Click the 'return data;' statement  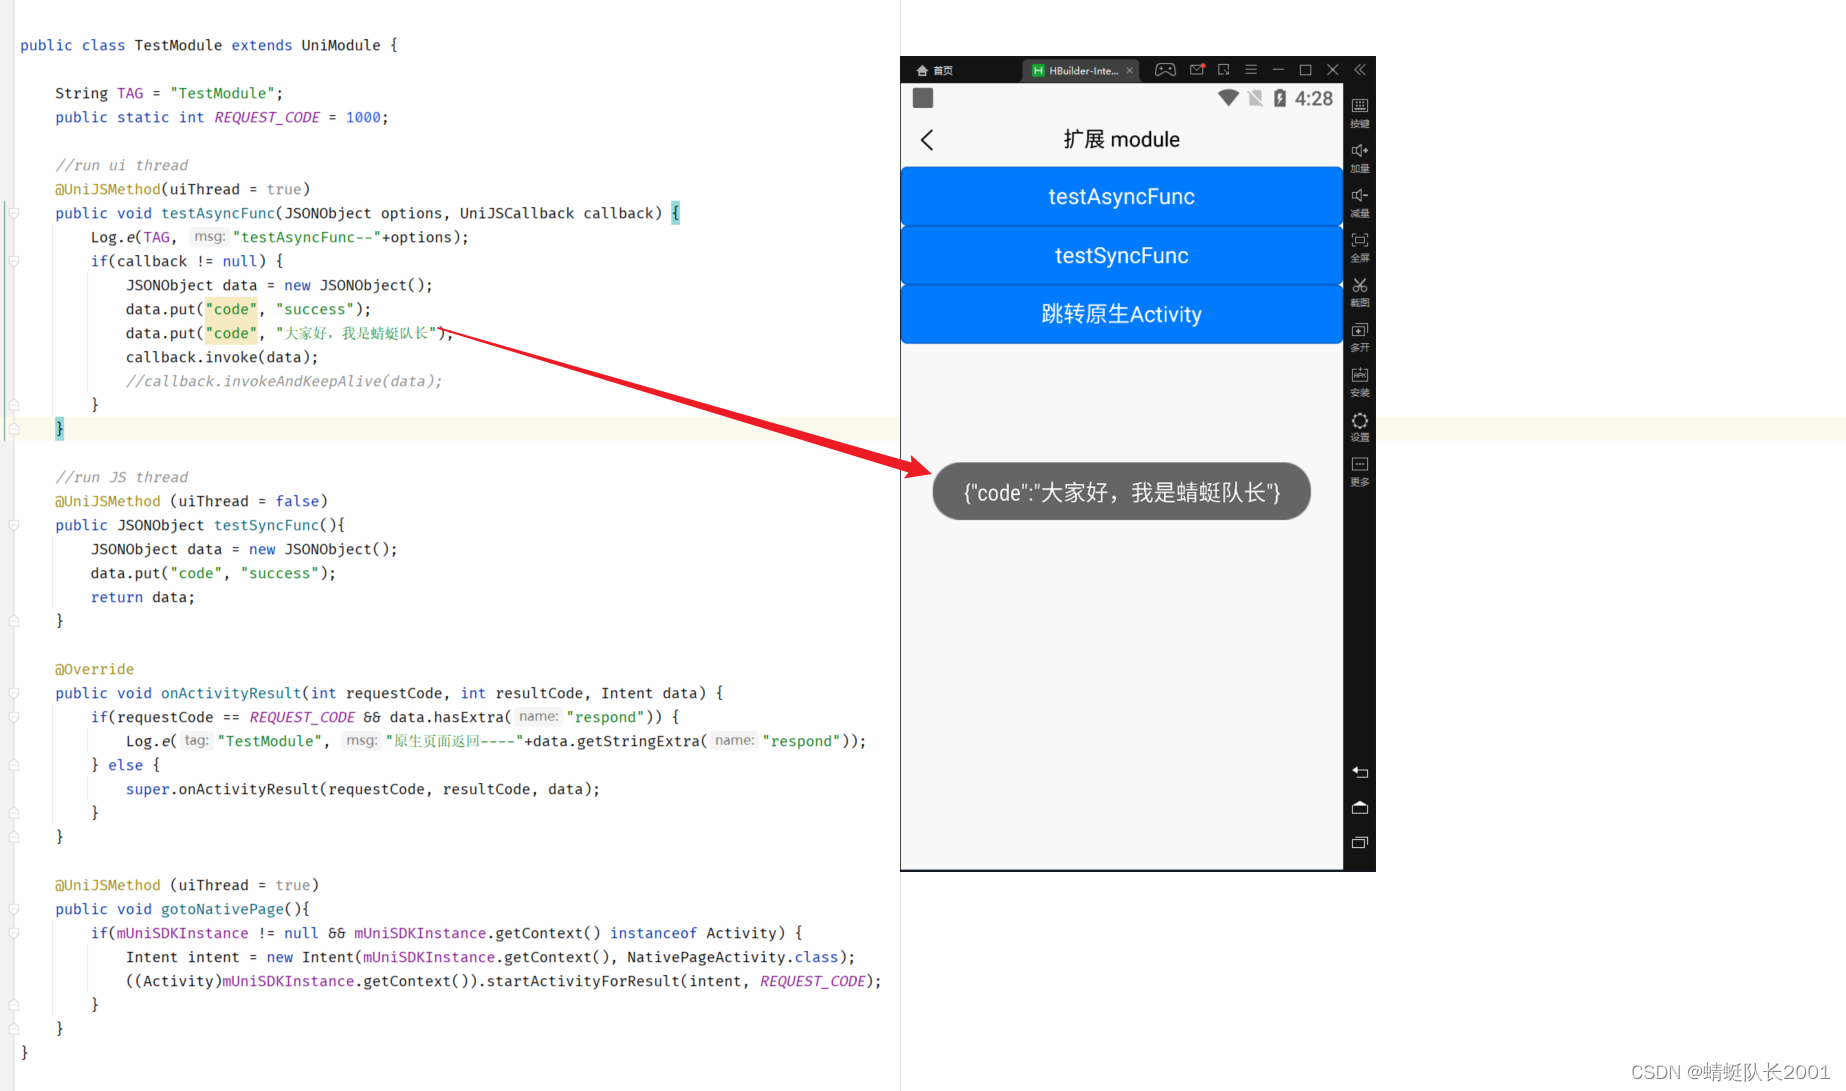[143, 597]
